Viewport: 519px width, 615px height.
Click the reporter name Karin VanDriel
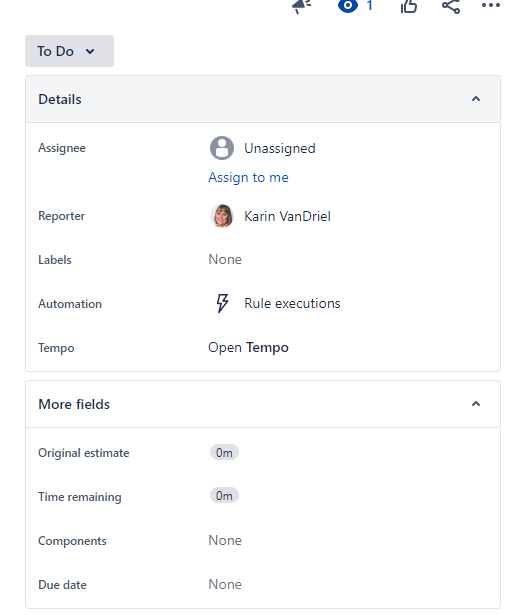[288, 216]
